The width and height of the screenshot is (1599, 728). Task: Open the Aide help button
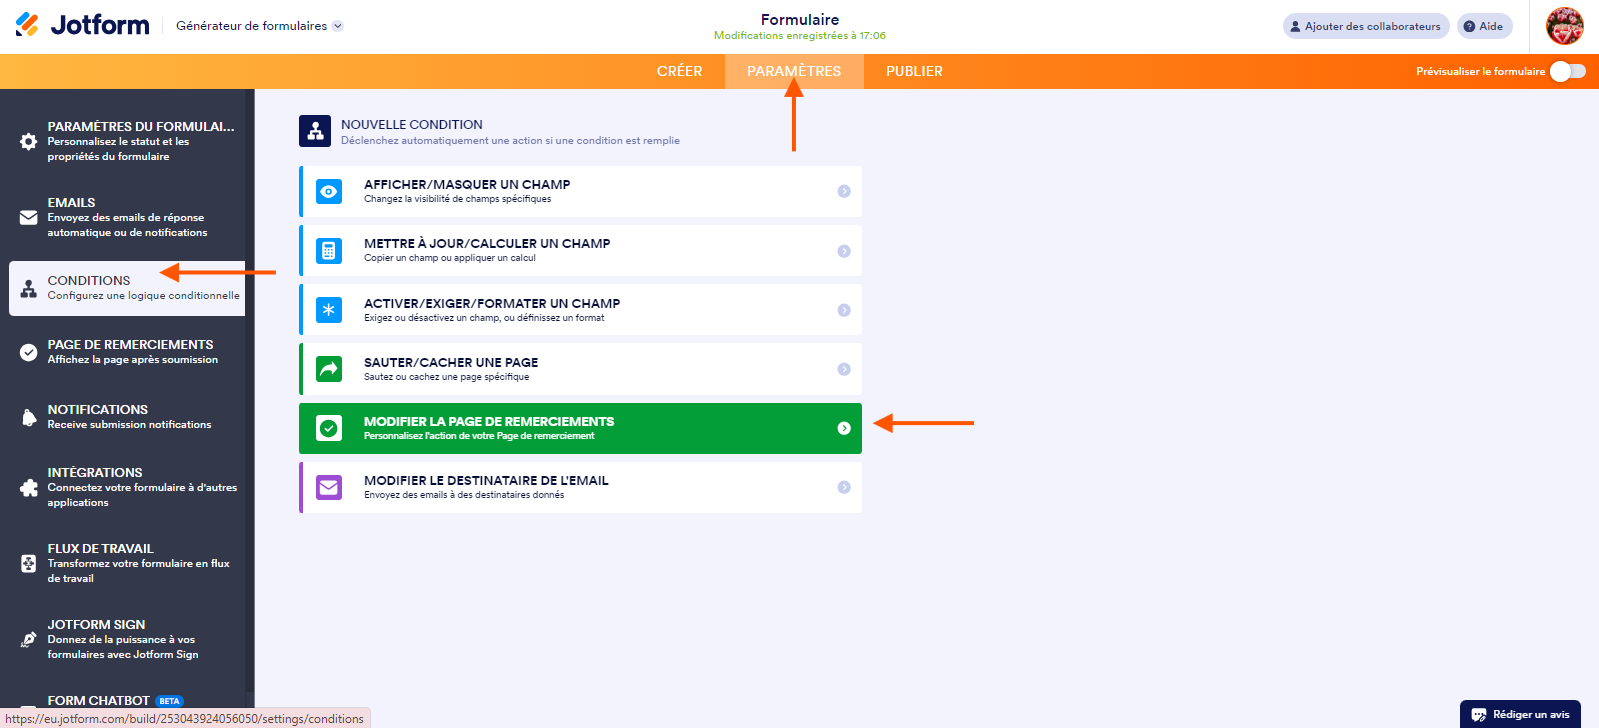point(1484,26)
